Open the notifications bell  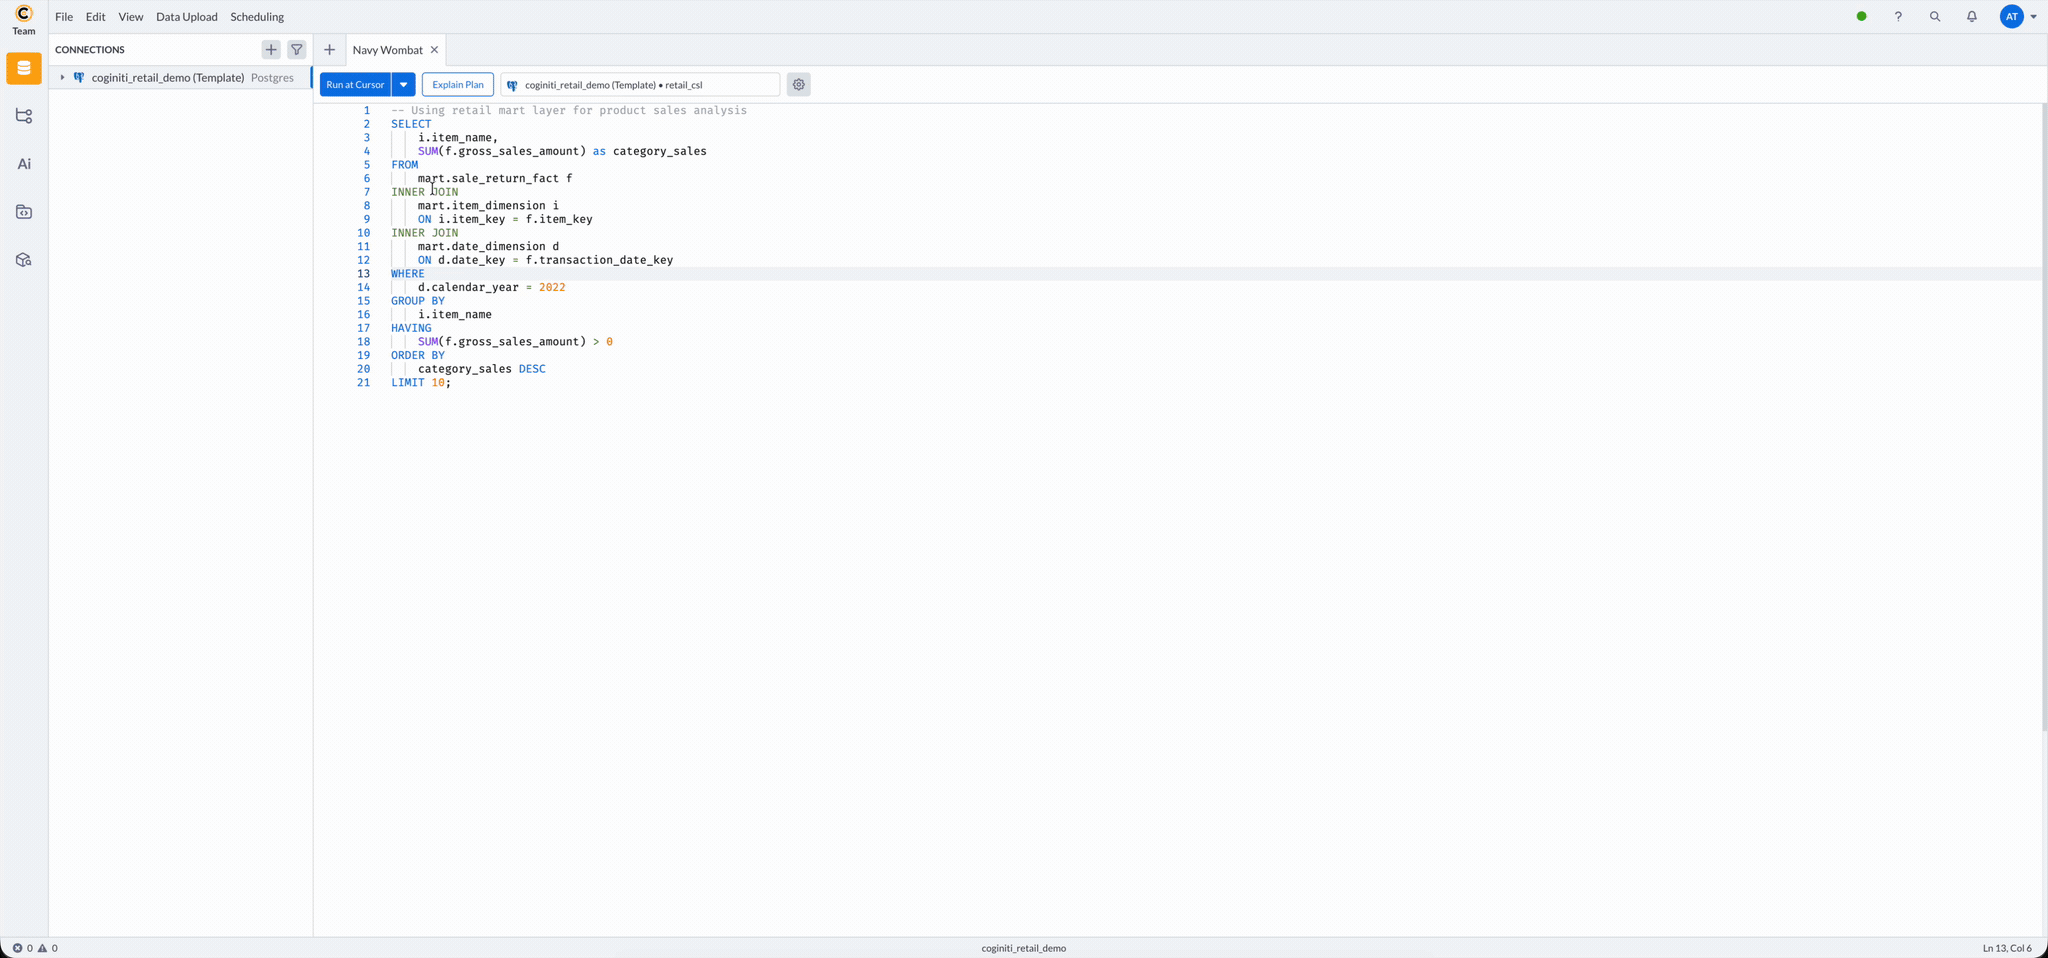pos(1971,17)
